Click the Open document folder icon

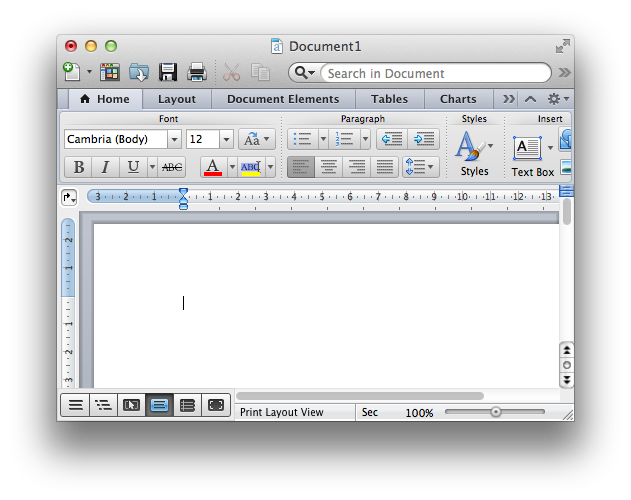click(x=139, y=72)
